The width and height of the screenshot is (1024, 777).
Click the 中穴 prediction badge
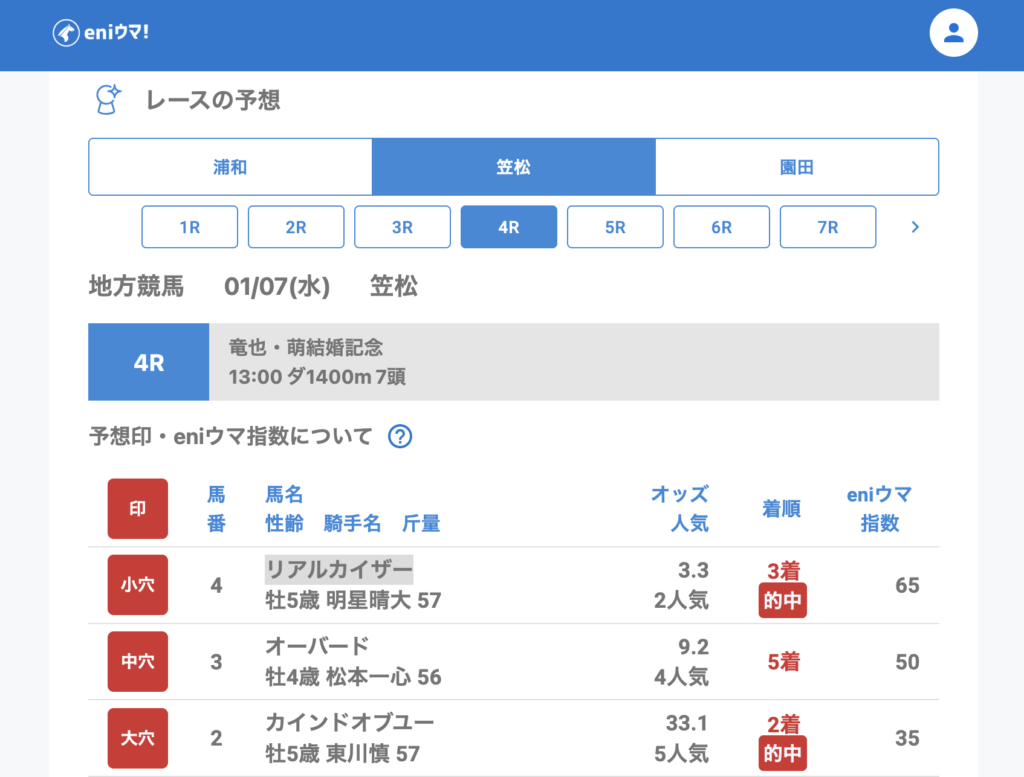click(138, 662)
